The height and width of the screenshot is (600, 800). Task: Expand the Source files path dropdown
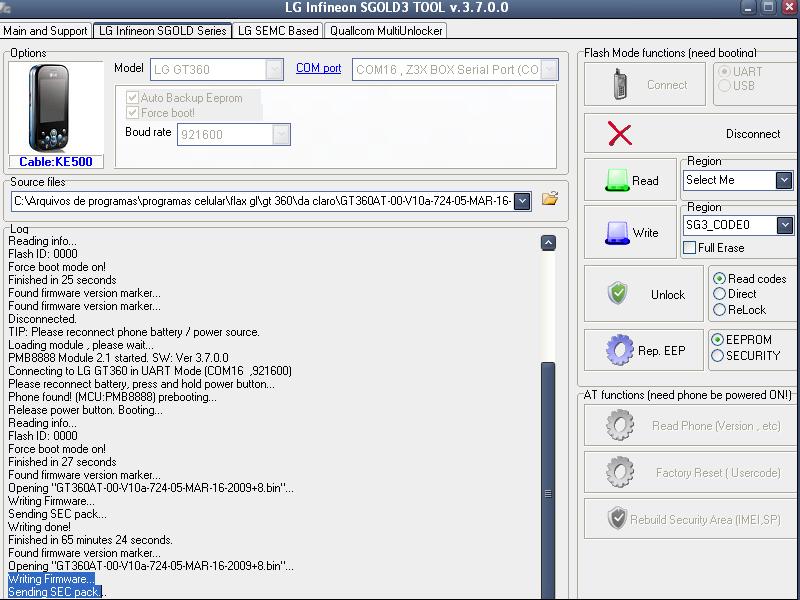(x=521, y=201)
